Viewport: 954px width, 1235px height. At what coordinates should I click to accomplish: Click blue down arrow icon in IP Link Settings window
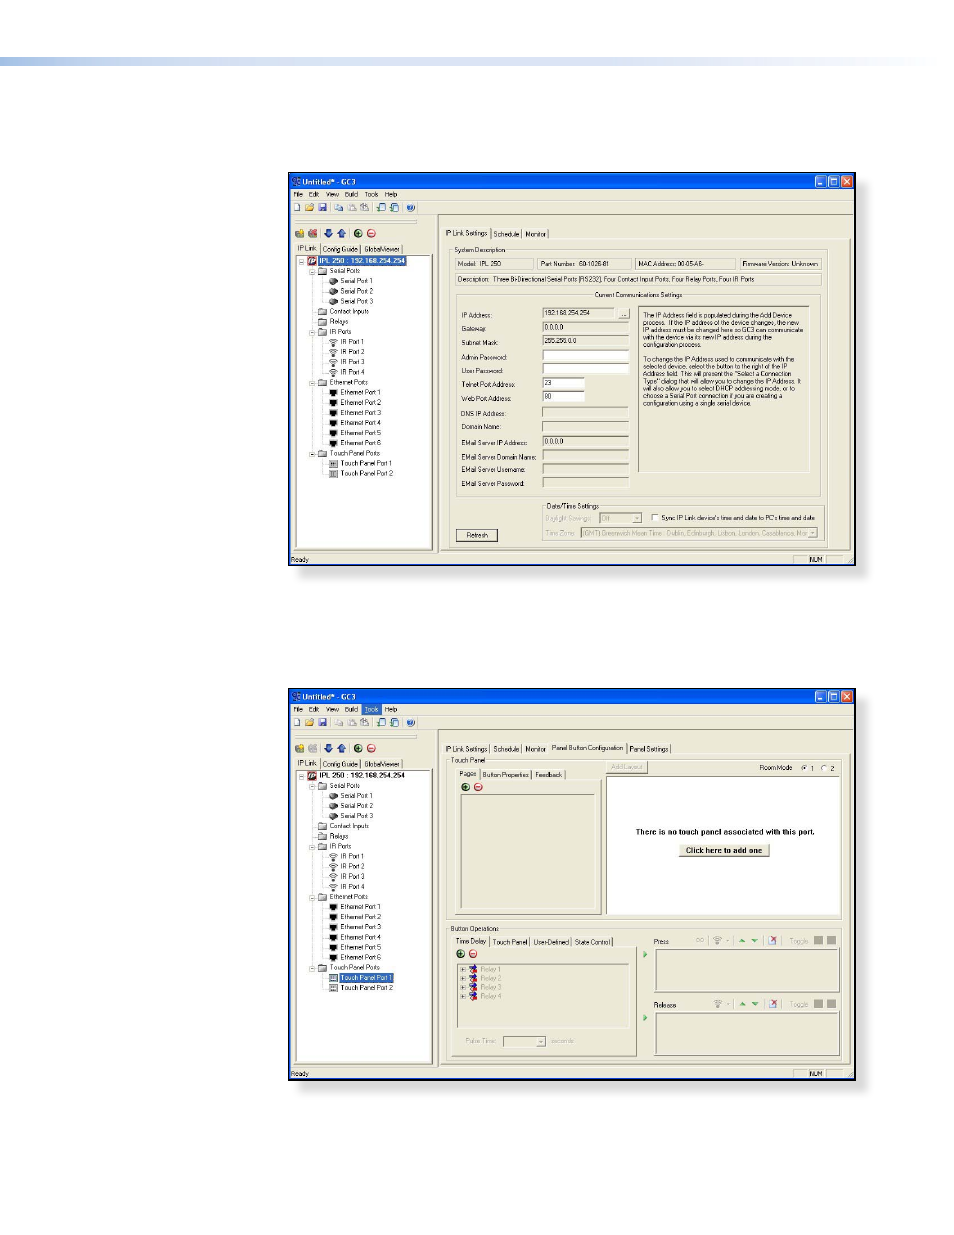point(328,233)
